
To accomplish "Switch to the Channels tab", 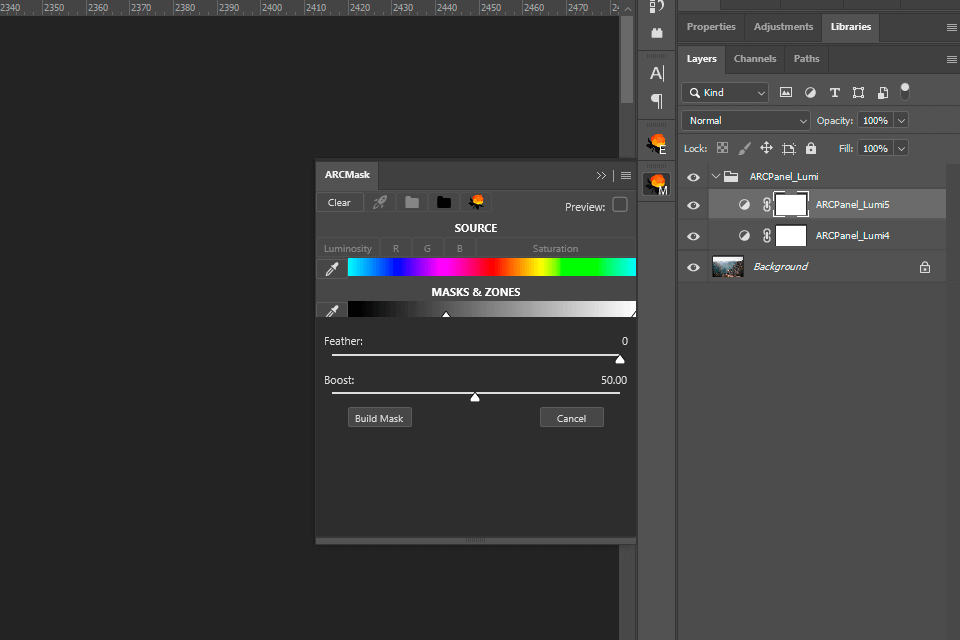I will click(x=754, y=59).
